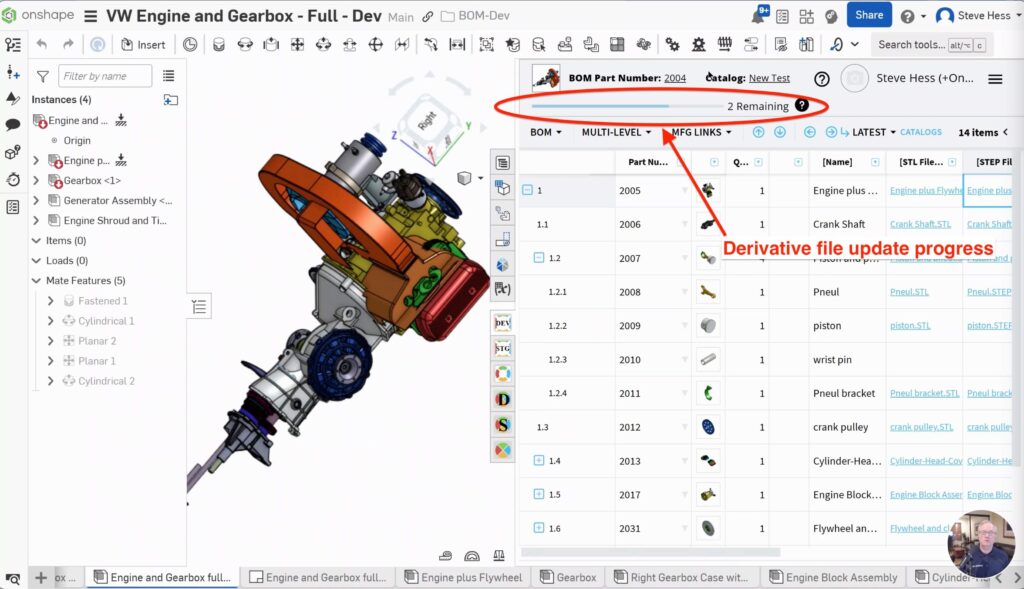Open the BOM panel hamburger menu
This screenshot has height=589, width=1024.
click(995, 79)
